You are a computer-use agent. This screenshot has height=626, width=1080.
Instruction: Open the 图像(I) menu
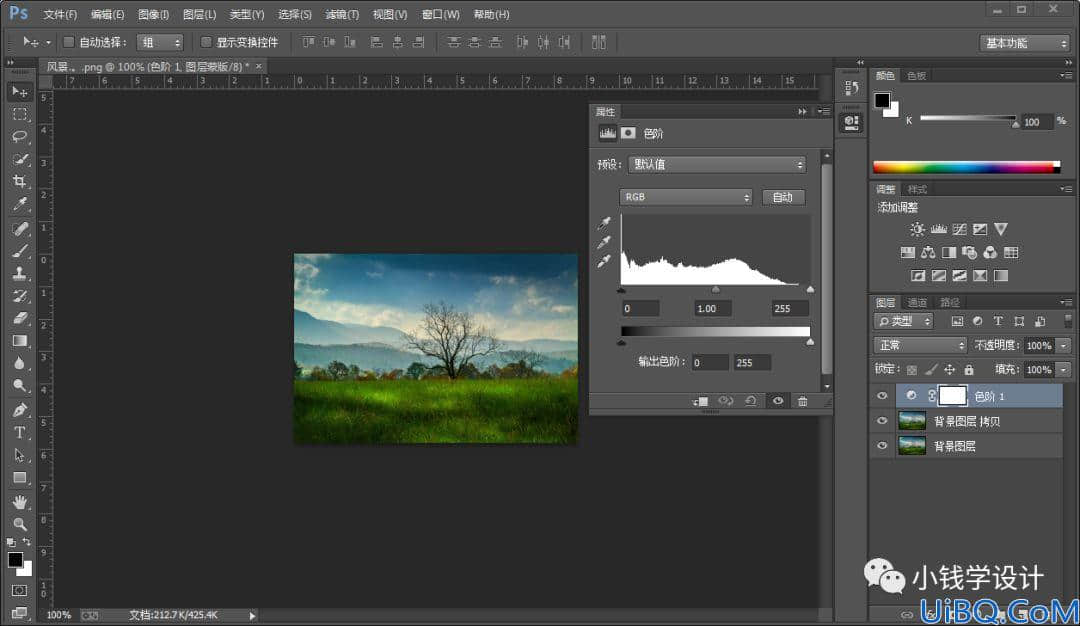(x=153, y=14)
